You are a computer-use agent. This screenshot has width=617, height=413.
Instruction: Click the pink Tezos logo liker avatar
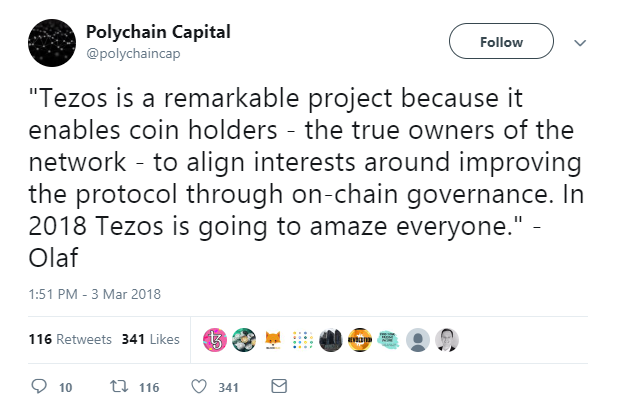point(214,339)
